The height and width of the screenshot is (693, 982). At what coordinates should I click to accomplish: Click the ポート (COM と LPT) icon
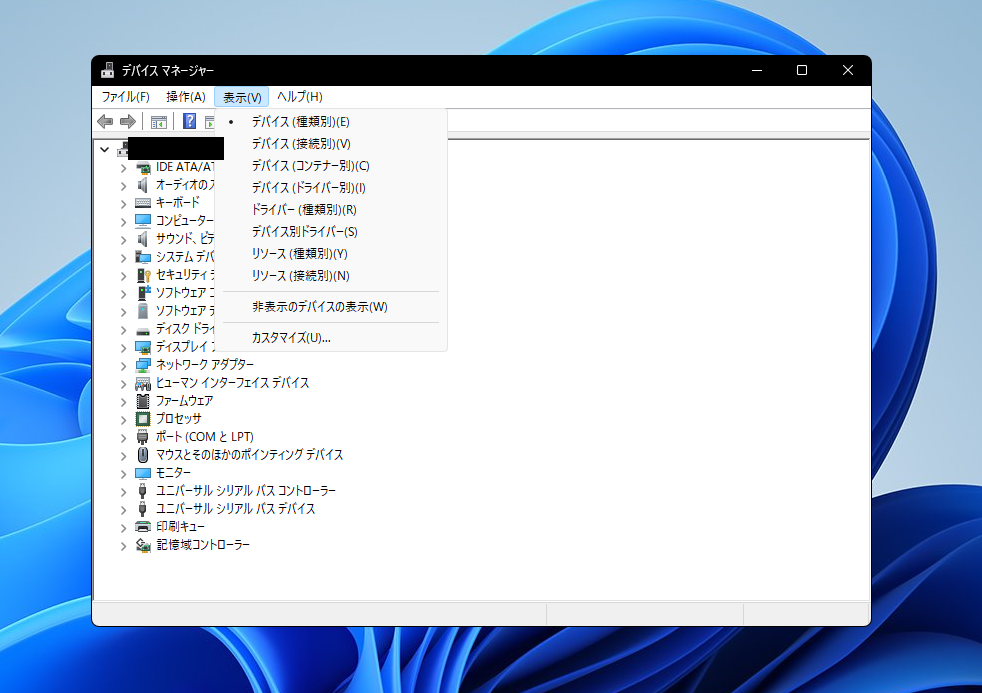[x=143, y=437]
